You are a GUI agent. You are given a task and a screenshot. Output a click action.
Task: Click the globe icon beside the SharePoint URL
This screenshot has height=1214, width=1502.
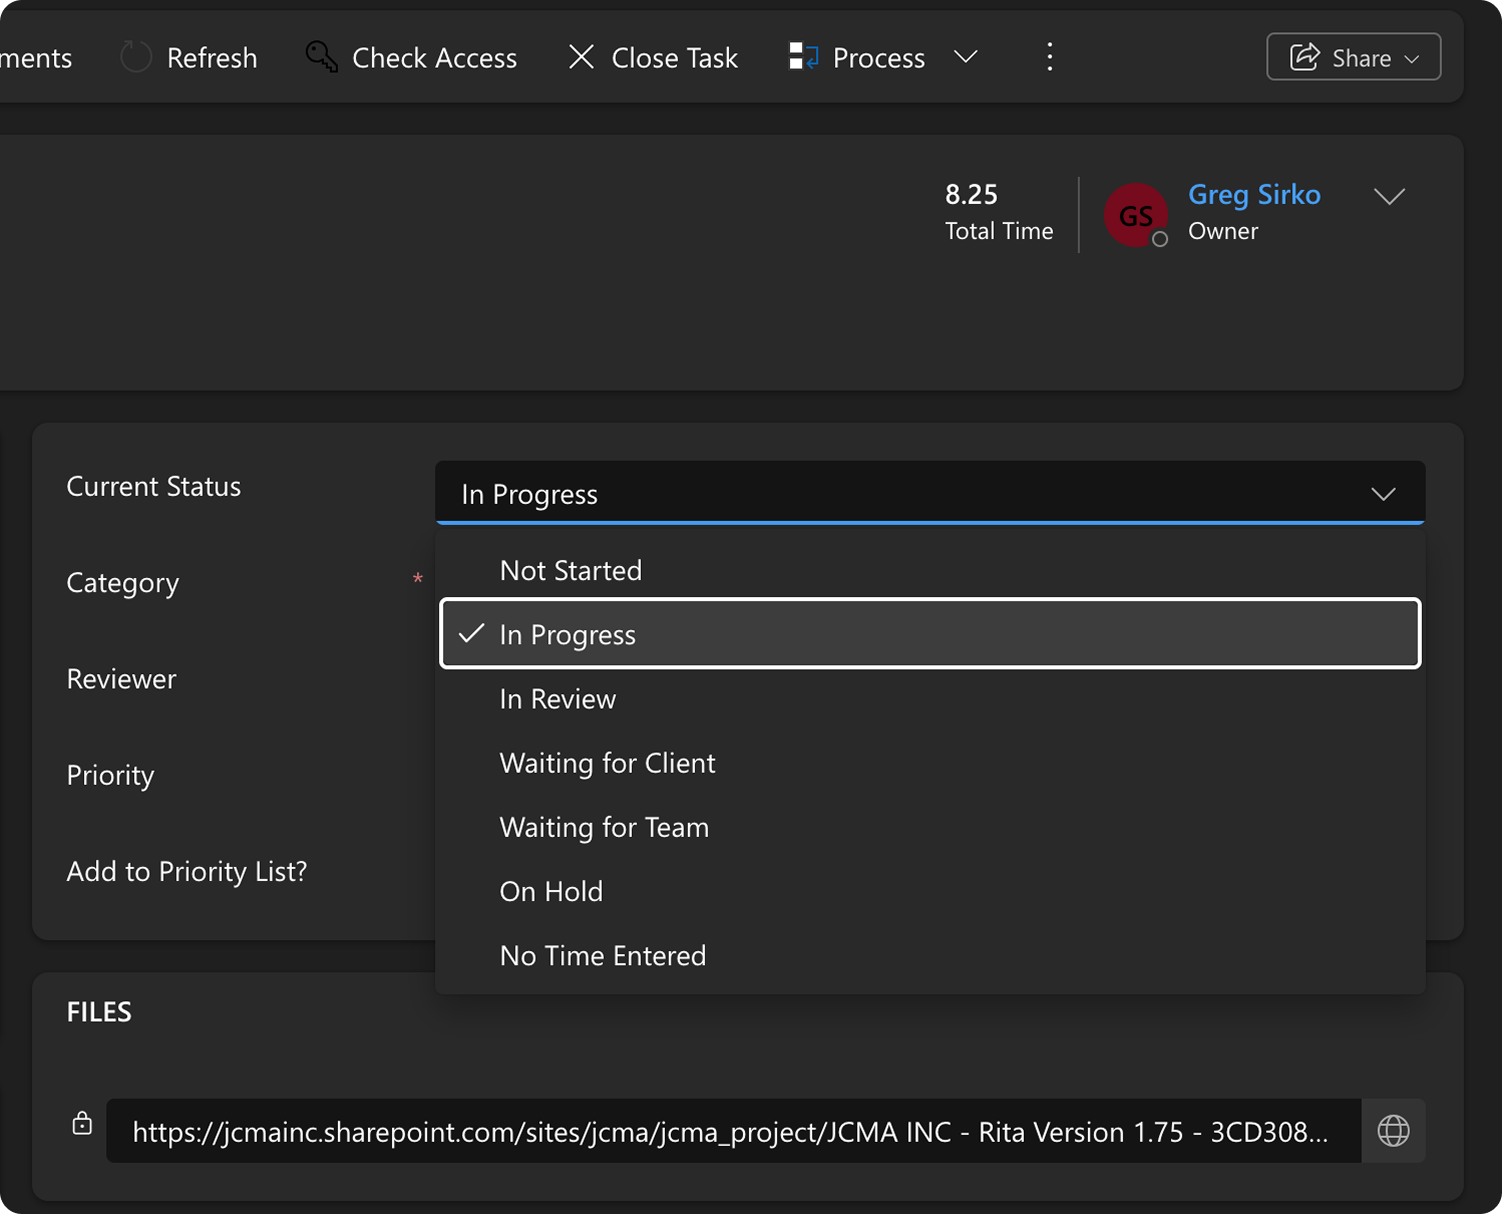(x=1393, y=1131)
